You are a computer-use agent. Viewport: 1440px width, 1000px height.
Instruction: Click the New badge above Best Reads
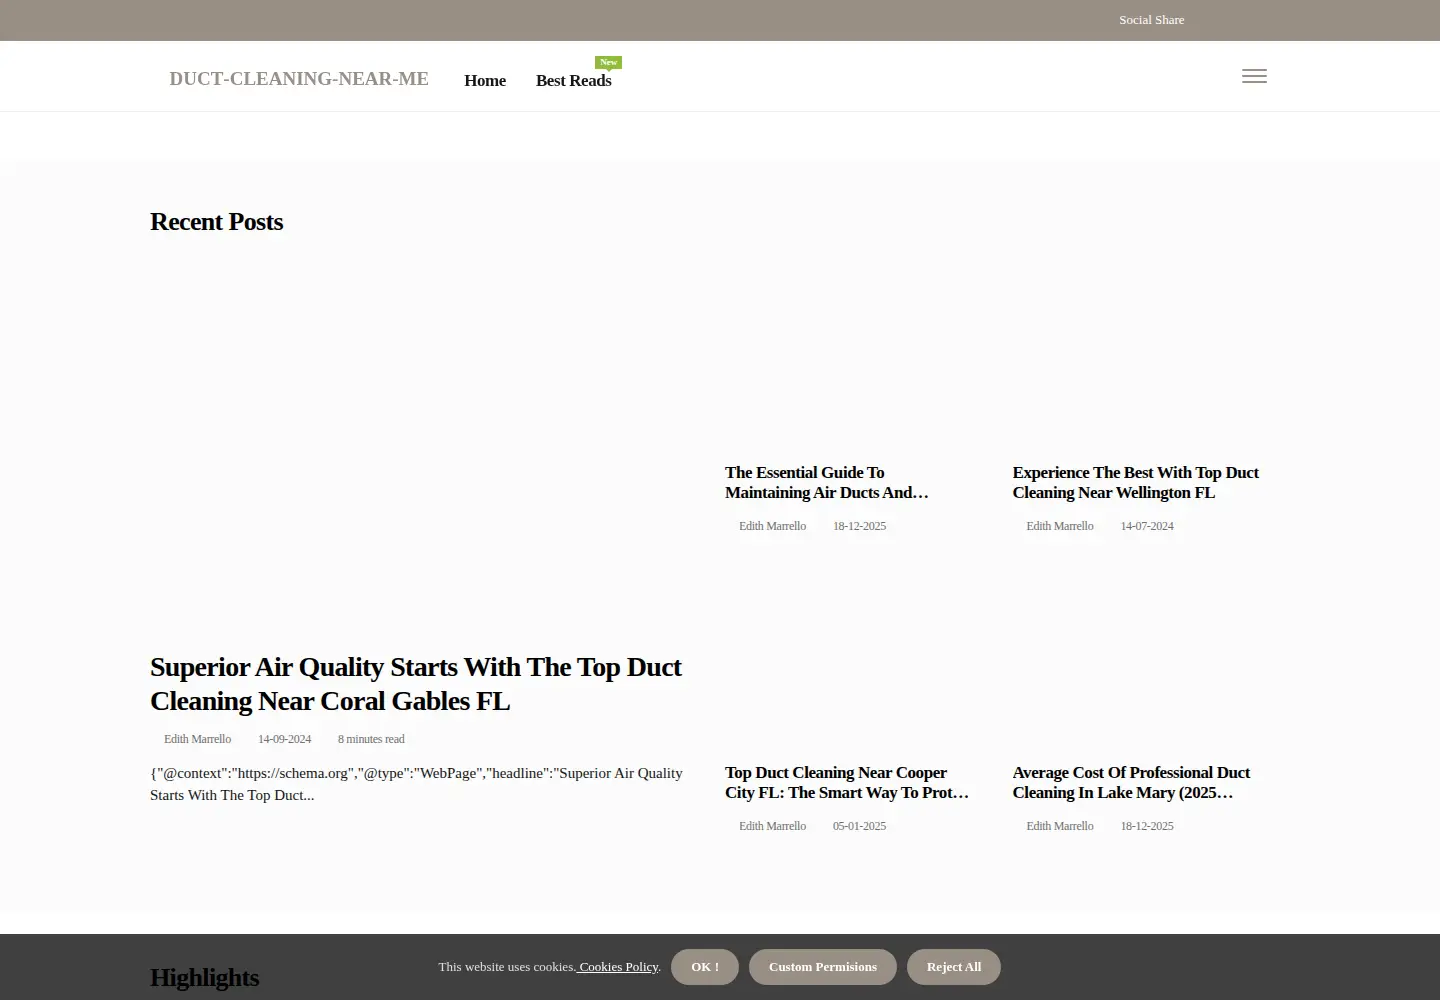point(608,62)
